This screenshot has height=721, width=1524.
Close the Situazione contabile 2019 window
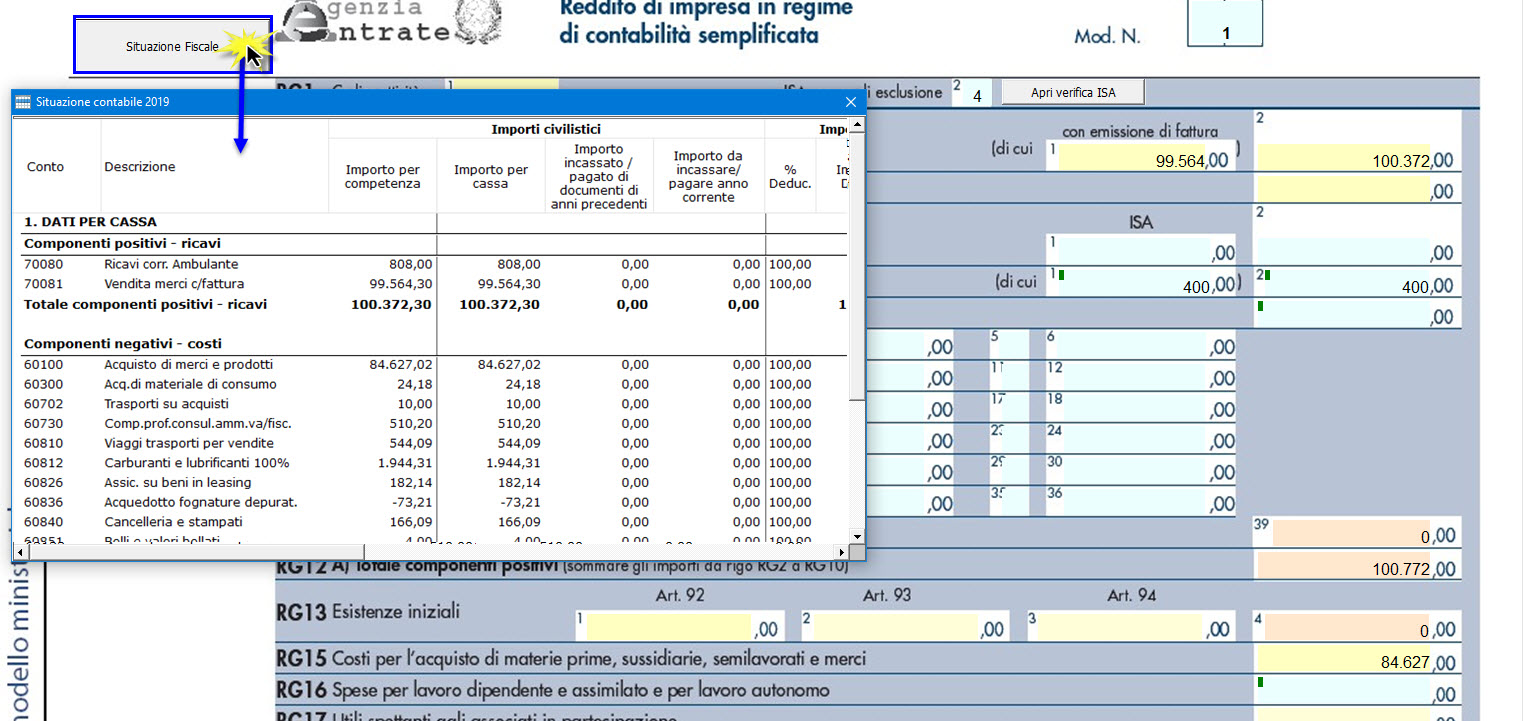point(851,102)
